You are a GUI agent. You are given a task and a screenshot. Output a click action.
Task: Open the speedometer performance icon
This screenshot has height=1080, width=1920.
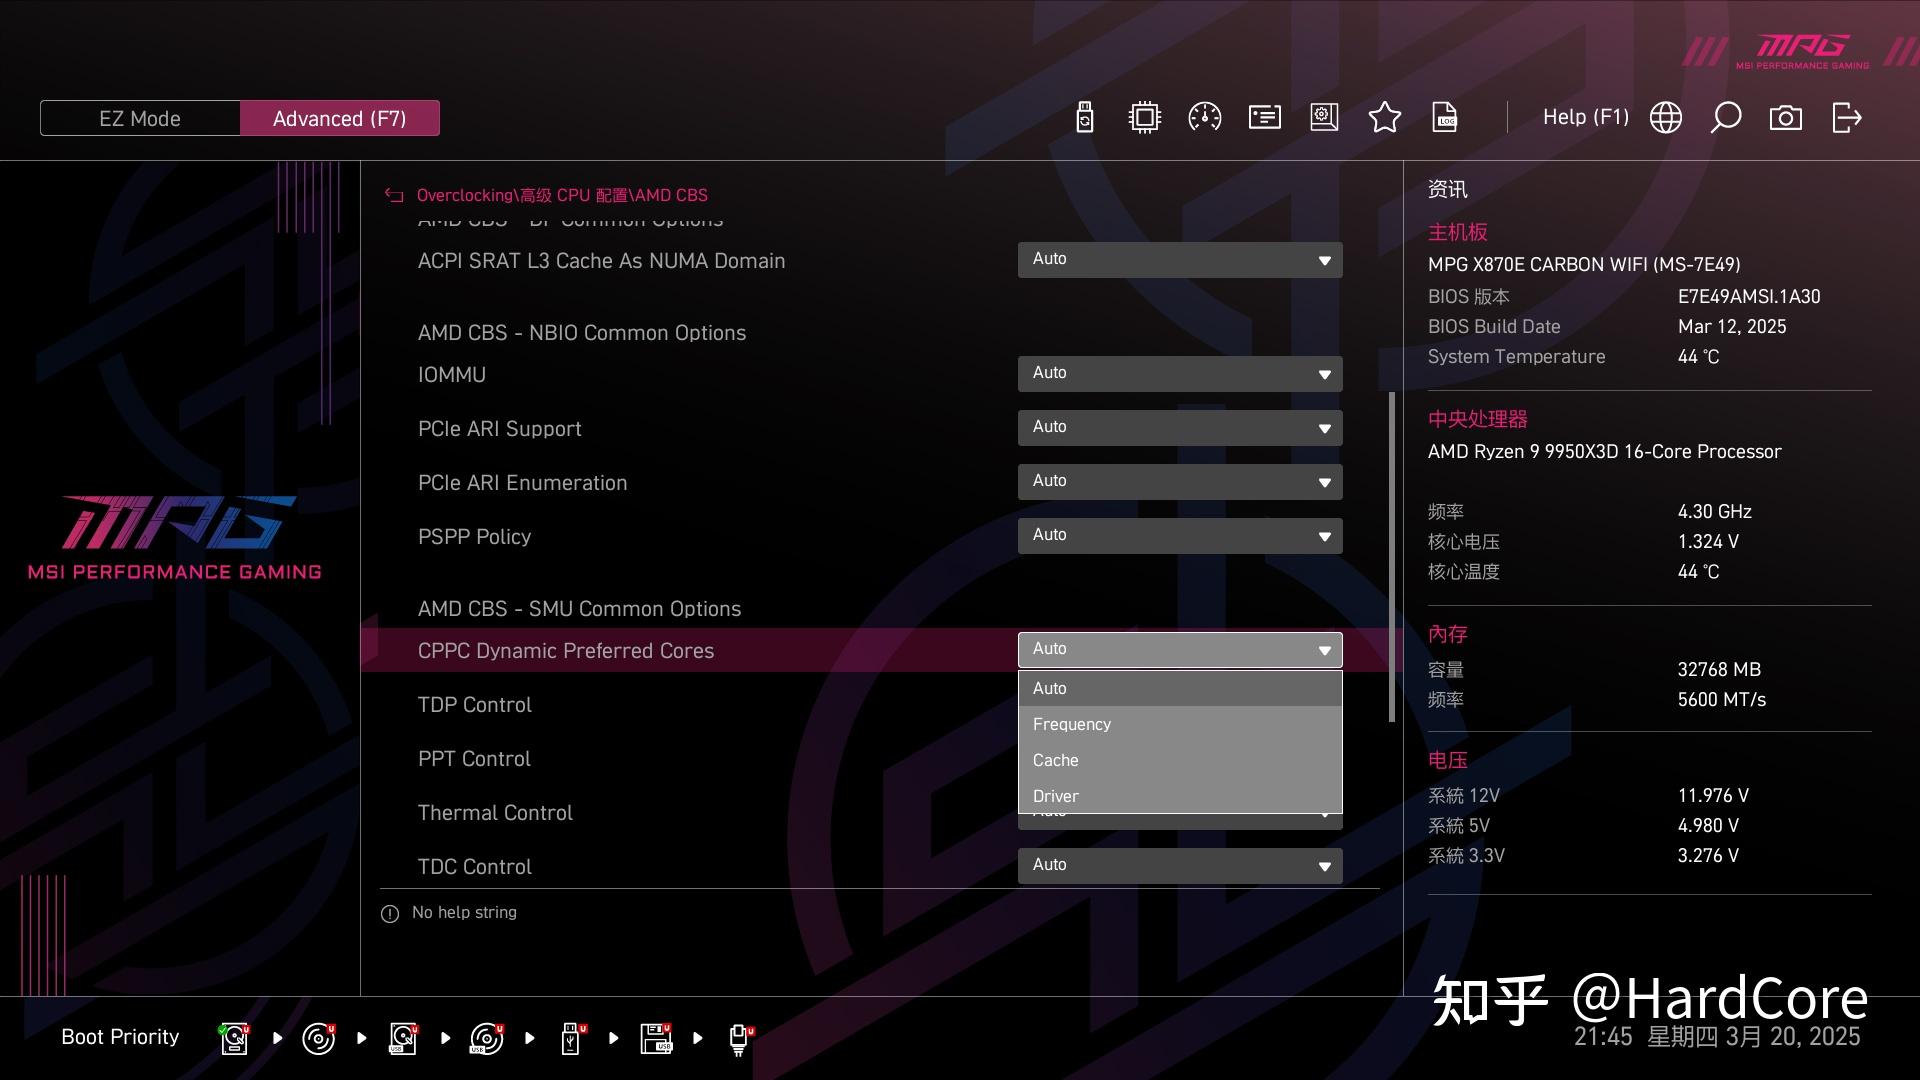pos(1204,118)
